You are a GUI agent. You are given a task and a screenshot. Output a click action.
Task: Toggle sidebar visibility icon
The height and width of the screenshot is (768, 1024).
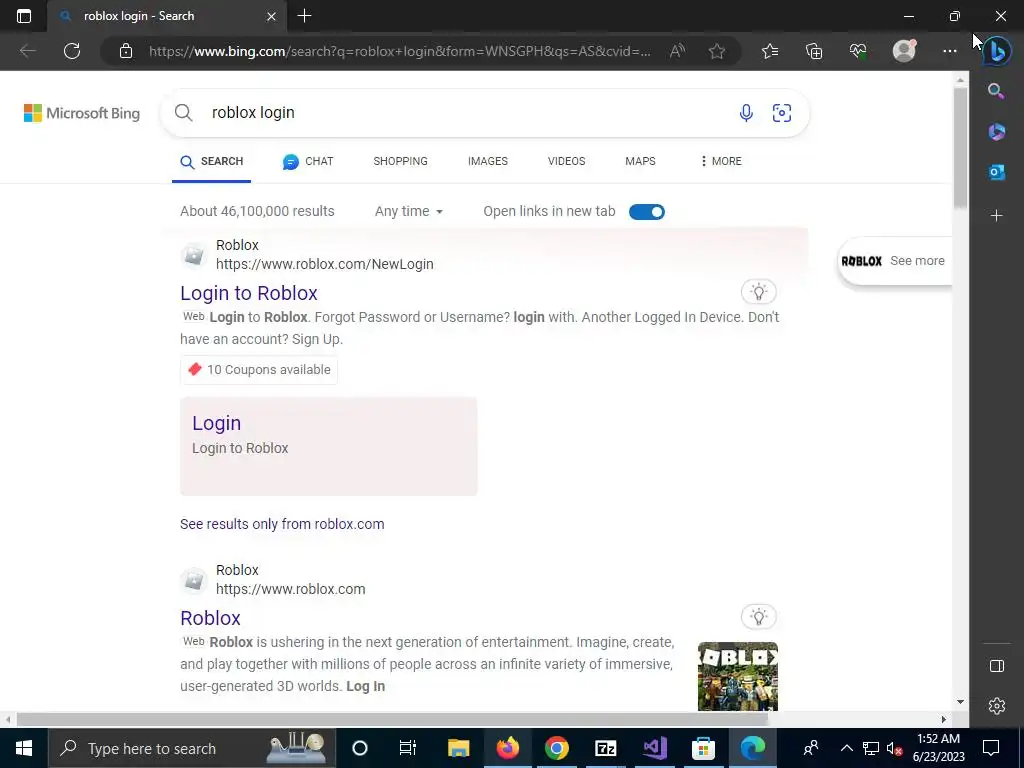(x=996, y=666)
